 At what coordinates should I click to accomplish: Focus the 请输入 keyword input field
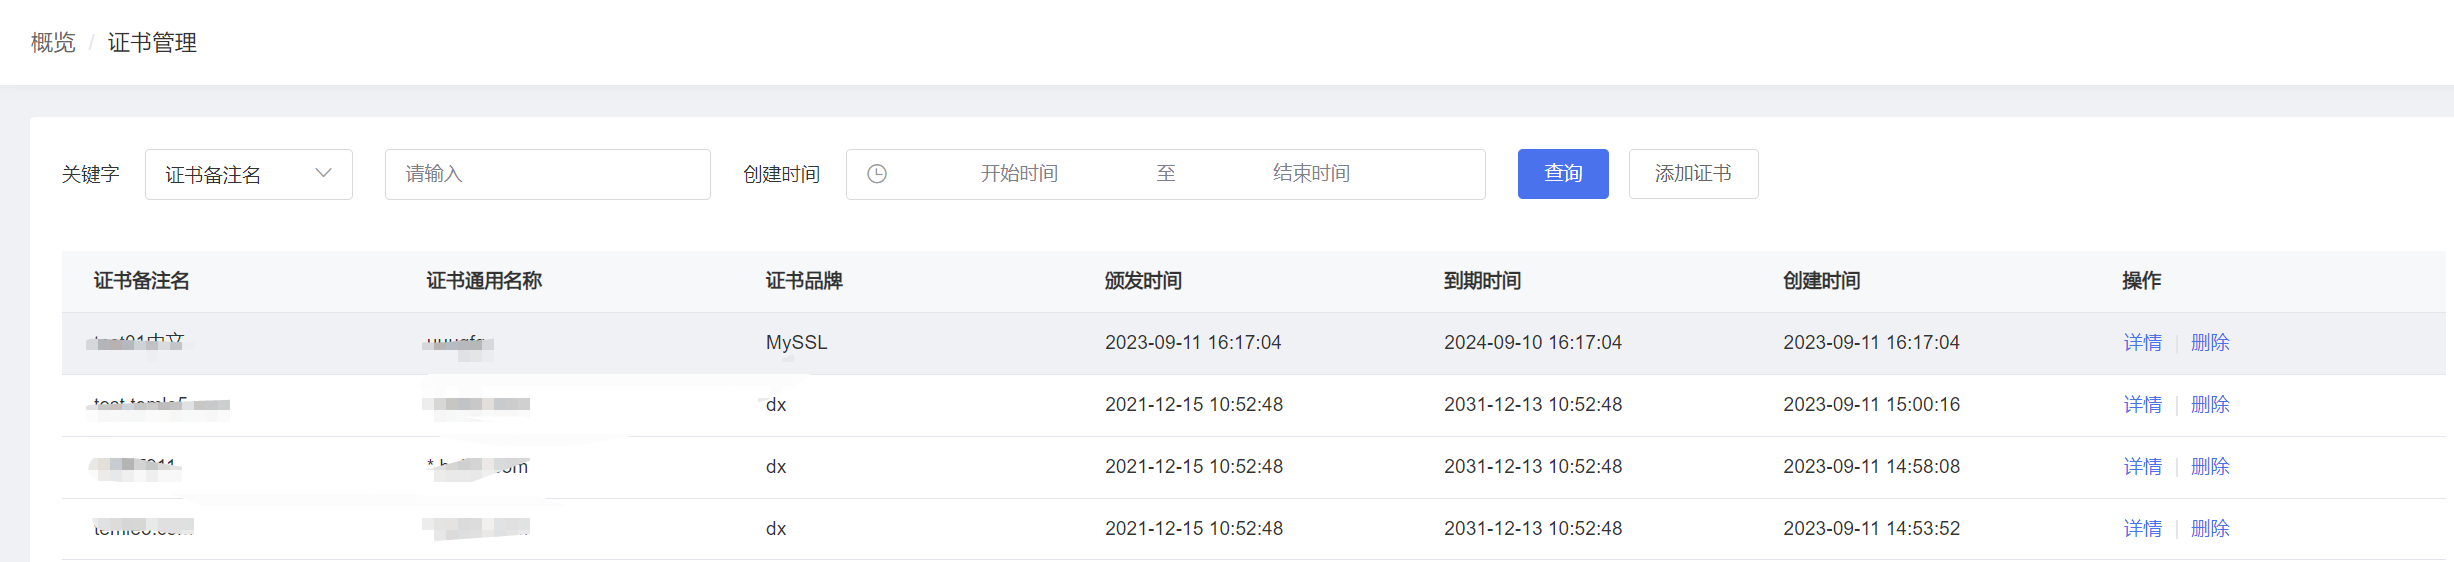click(x=547, y=174)
